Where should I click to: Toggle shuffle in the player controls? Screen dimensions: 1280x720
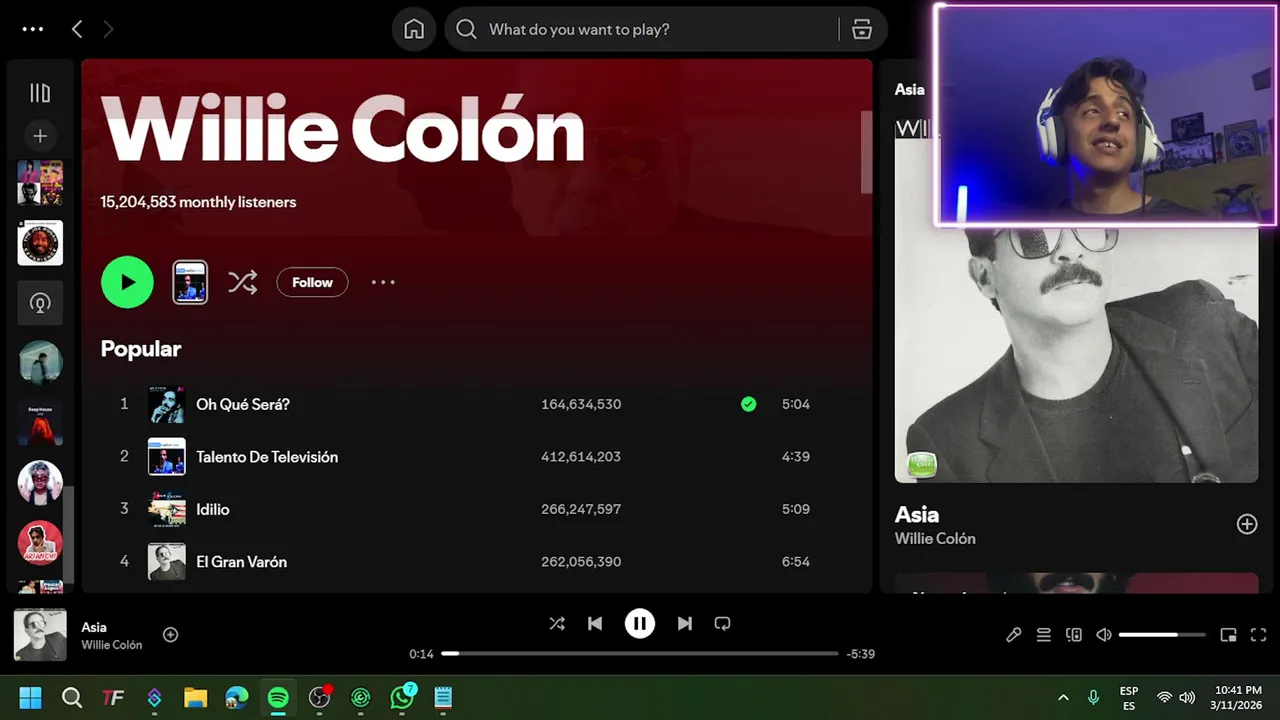(557, 624)
